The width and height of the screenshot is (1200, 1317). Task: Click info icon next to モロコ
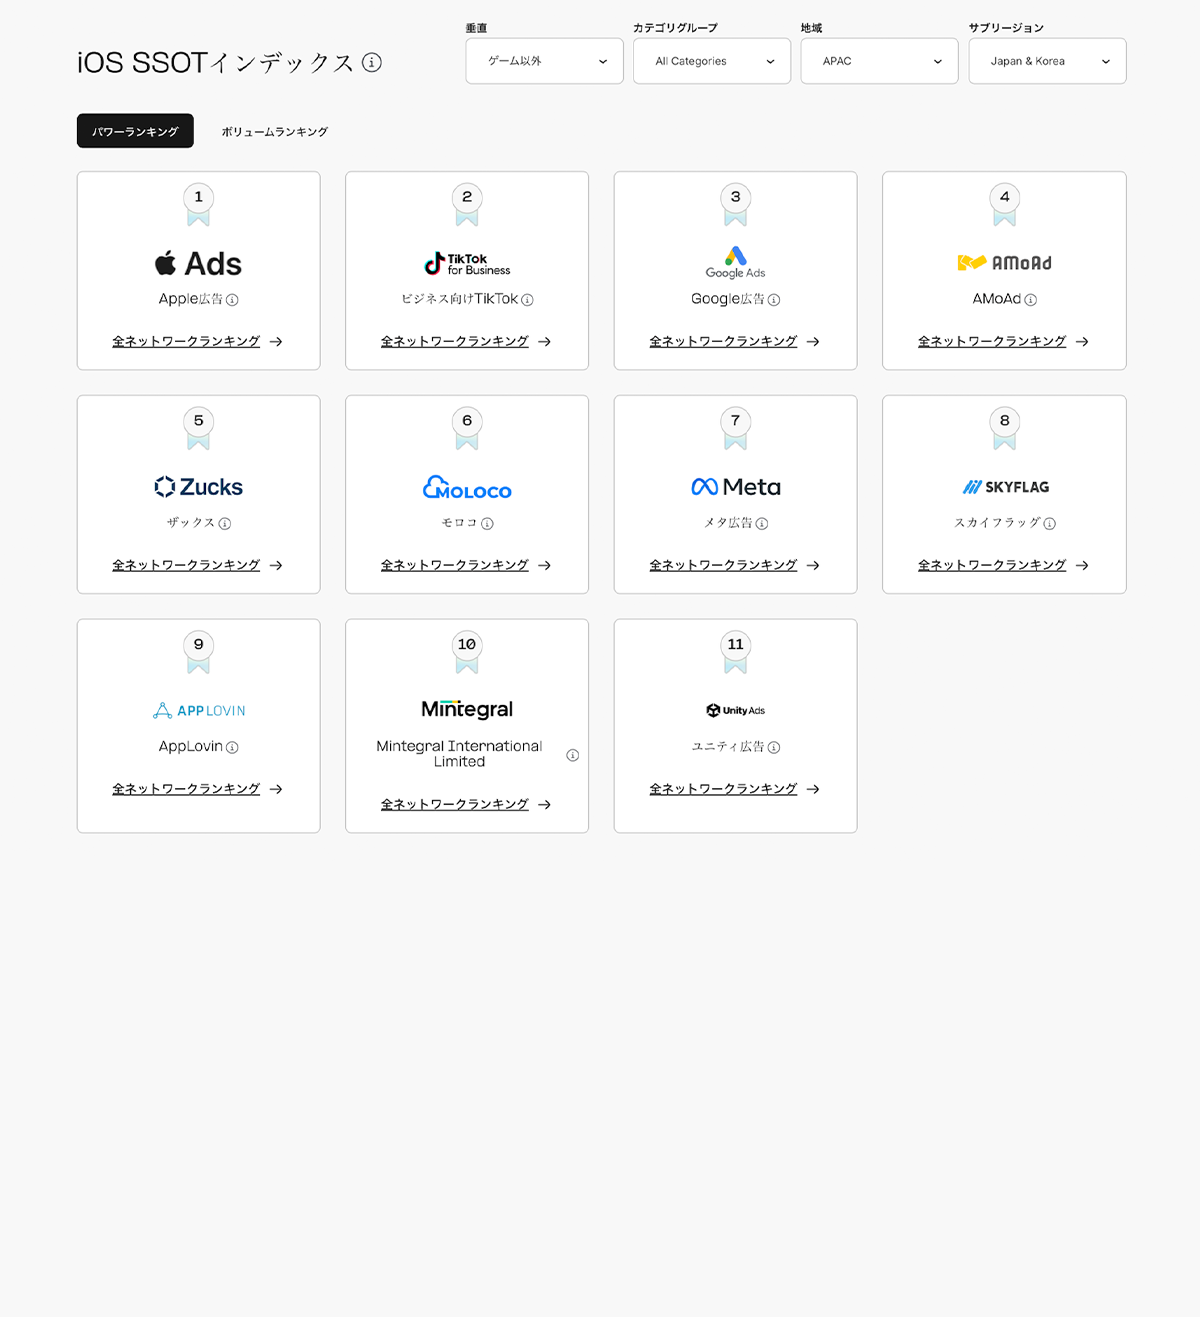[x=487, y=524]
